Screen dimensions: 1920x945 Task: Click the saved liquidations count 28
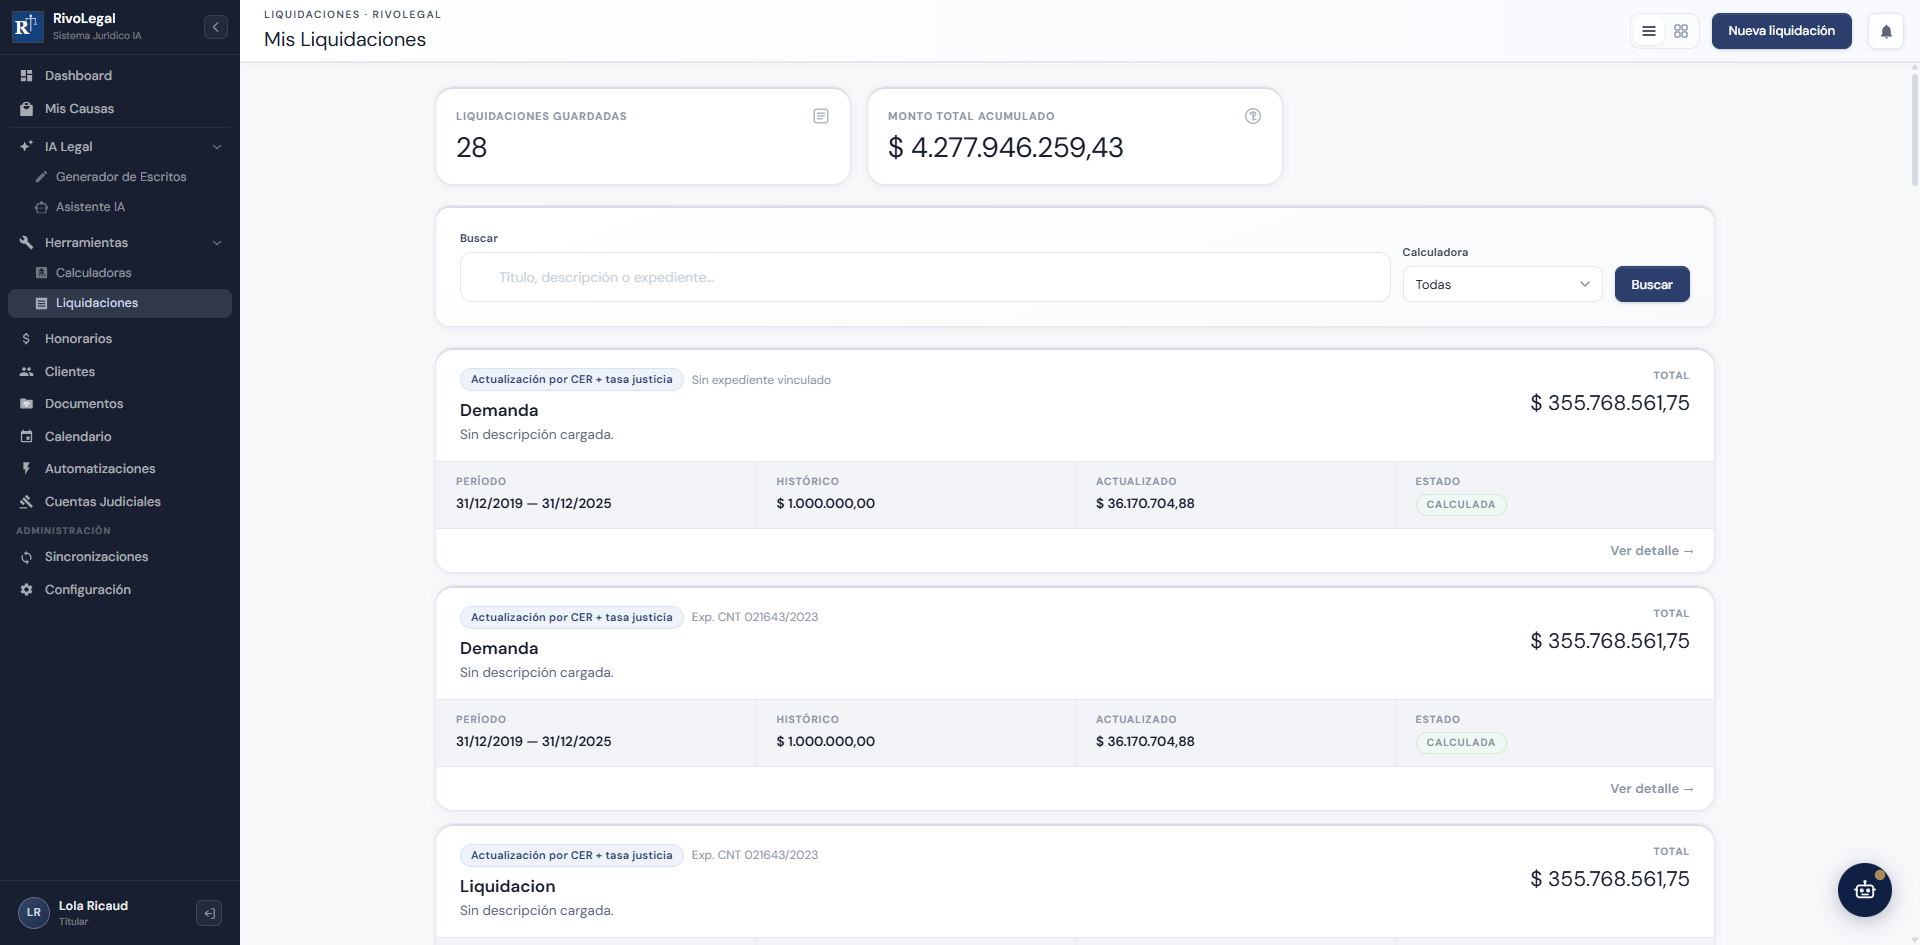[472, 147]
